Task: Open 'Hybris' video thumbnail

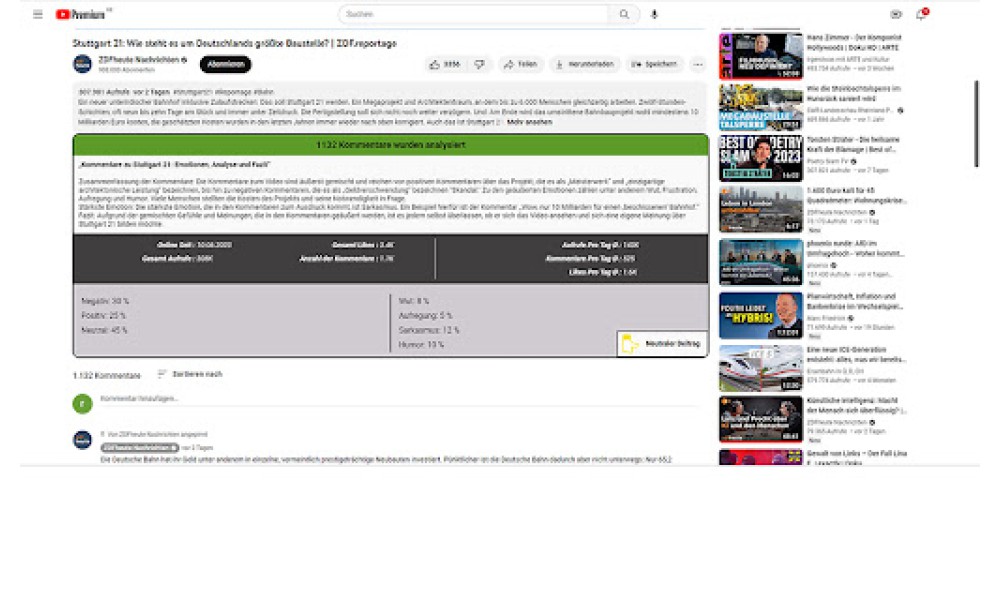Action: point(761,316)
